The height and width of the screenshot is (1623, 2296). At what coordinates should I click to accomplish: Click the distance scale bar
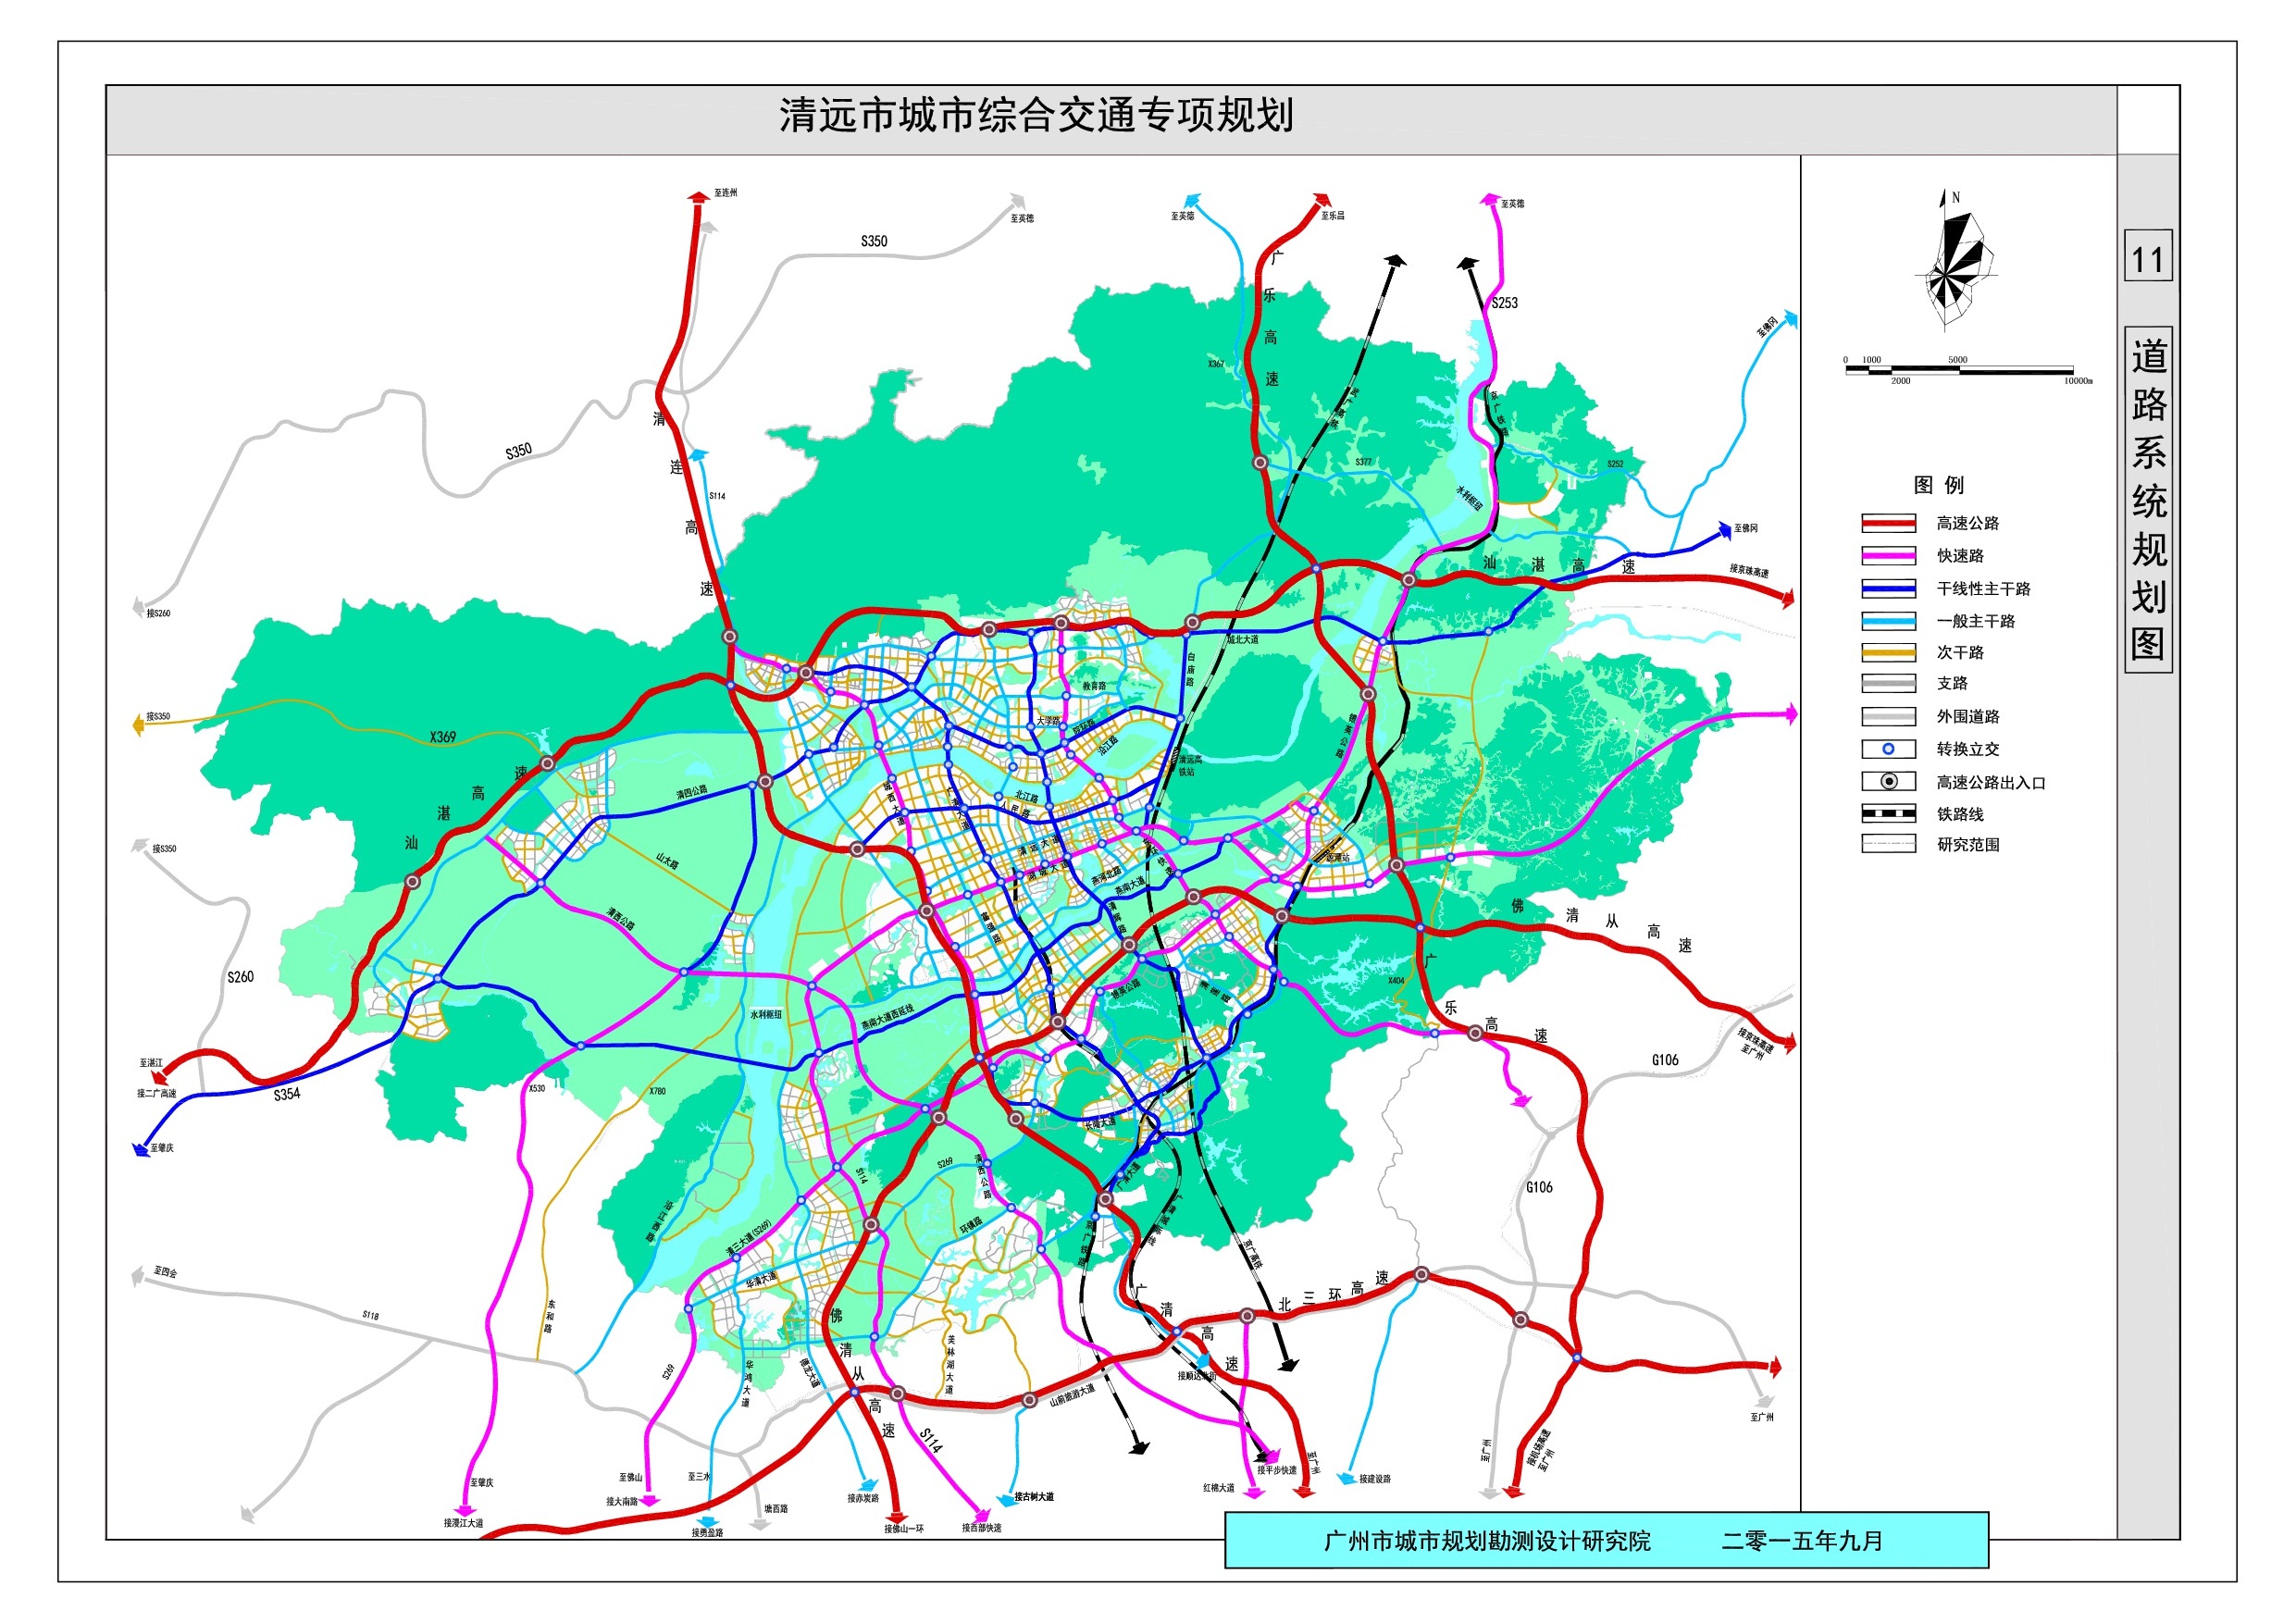click(1958, 370)
